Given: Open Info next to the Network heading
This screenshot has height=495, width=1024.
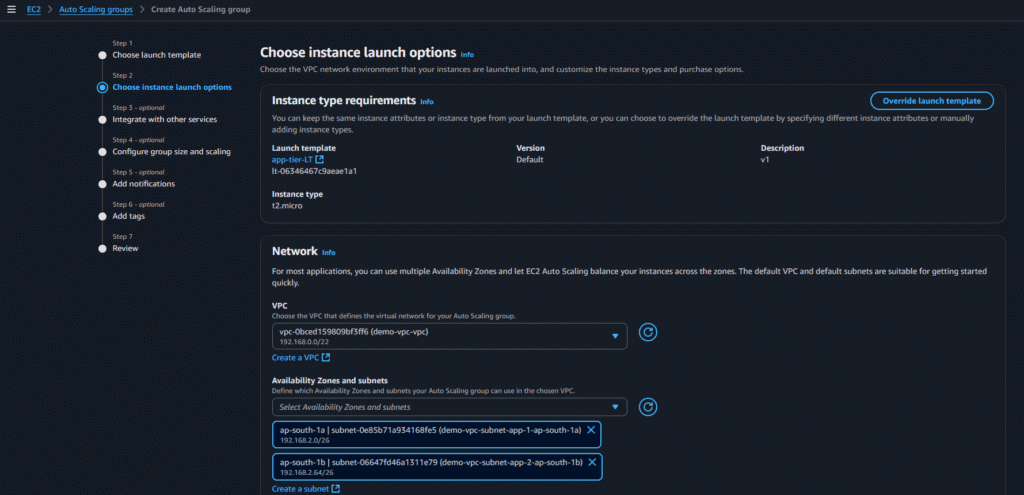Looking at the screenshot, I should [x=328, y=253].
